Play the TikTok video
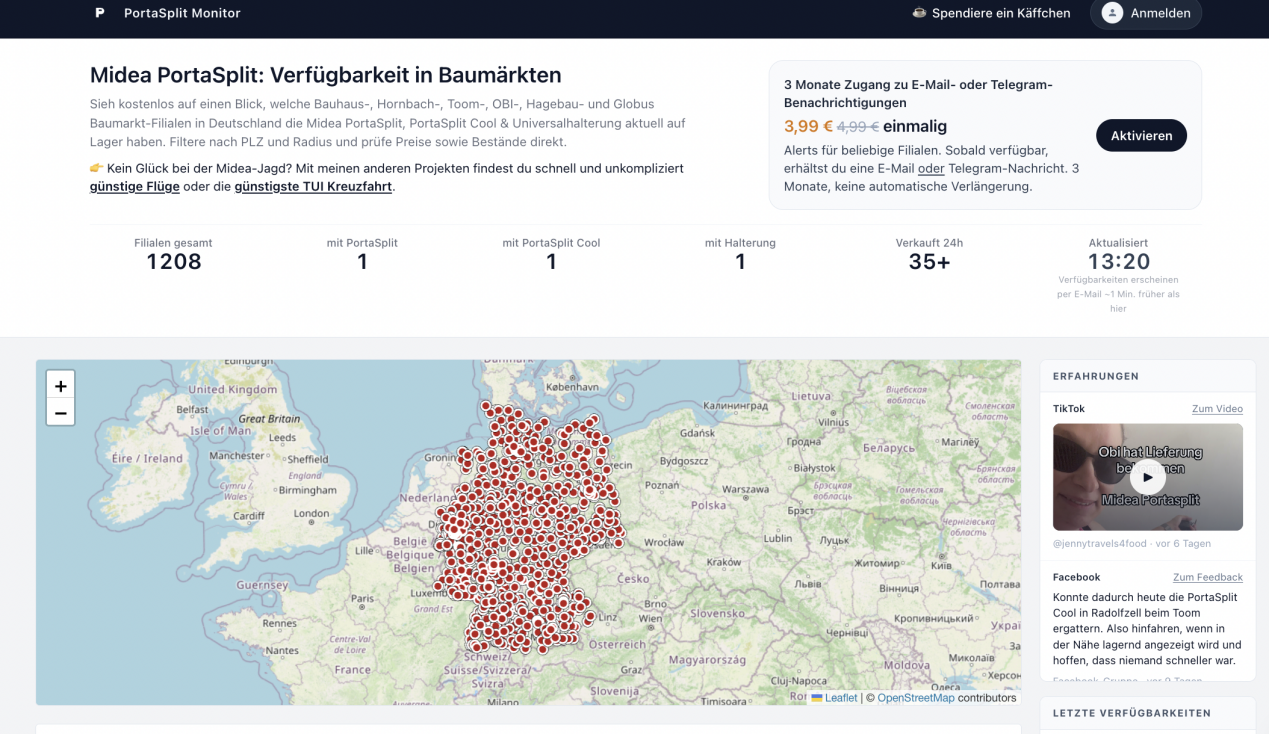 pos(1147,478)
